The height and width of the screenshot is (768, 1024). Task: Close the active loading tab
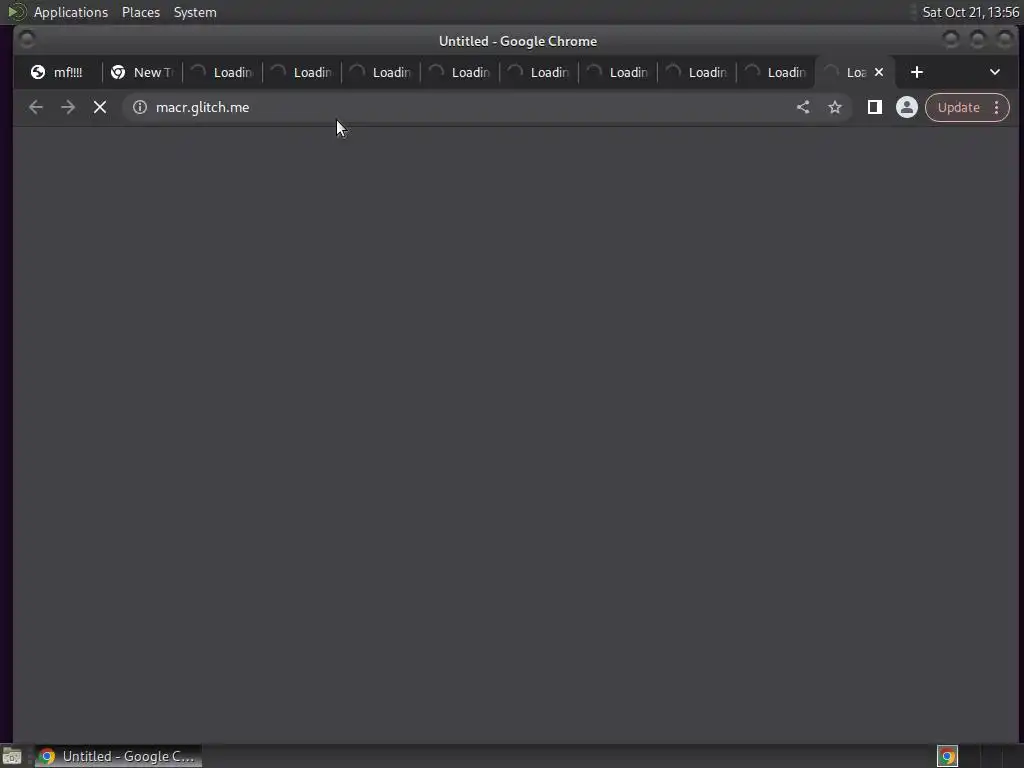879,72
